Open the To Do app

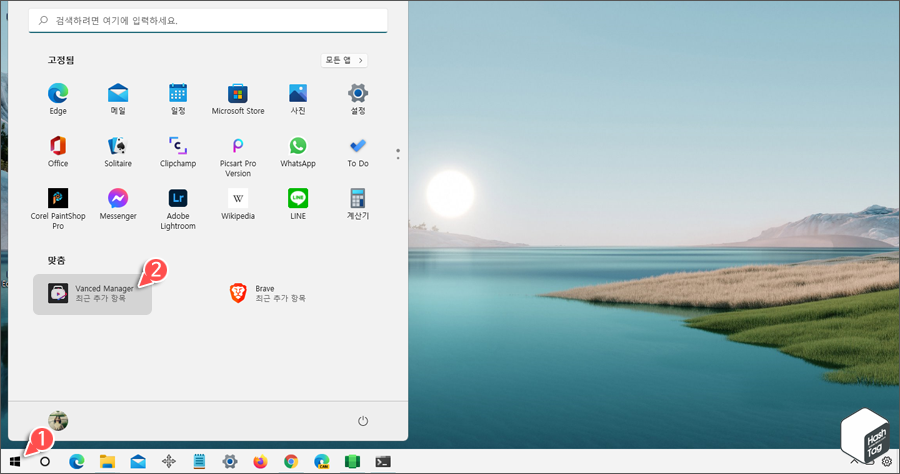(358, 151)
